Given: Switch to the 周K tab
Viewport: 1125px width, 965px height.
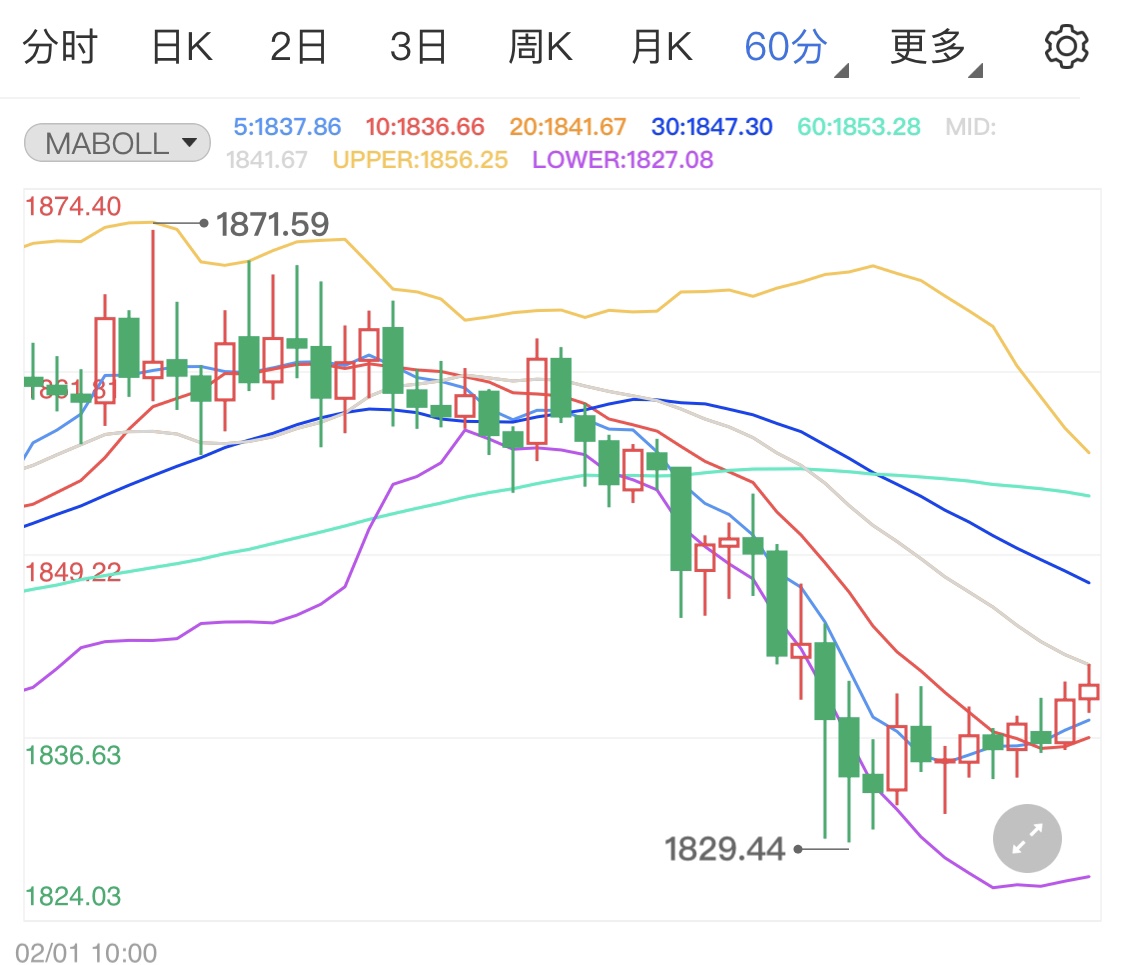Looking at the screenshot, I should tap(540, 47).
